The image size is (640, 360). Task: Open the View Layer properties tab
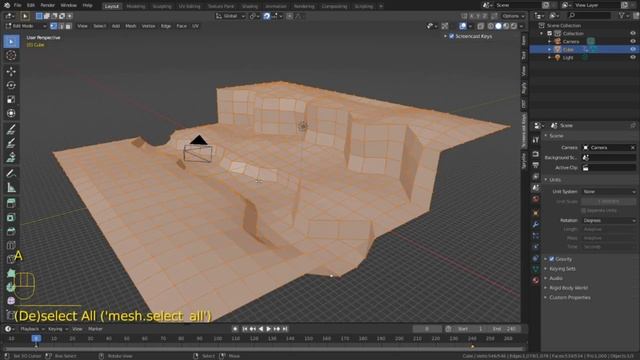coord(536,176)
